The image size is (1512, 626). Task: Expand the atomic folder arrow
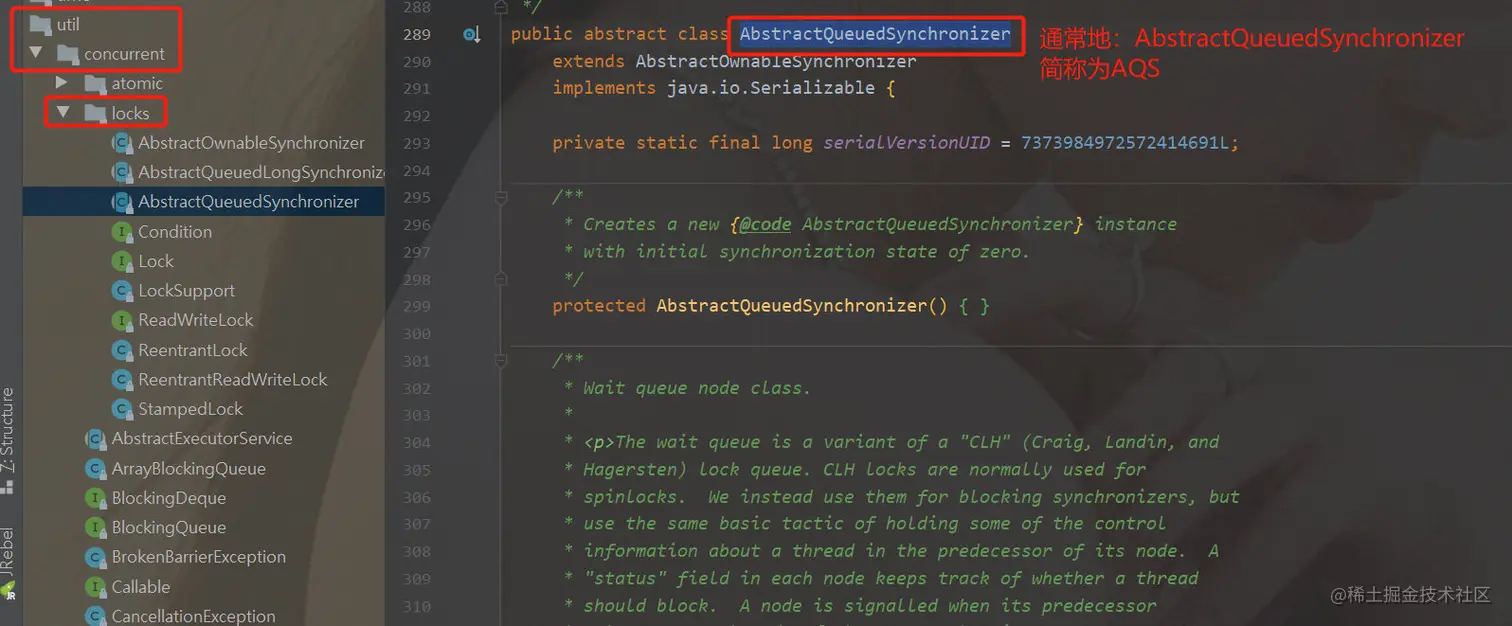[62, 83]
